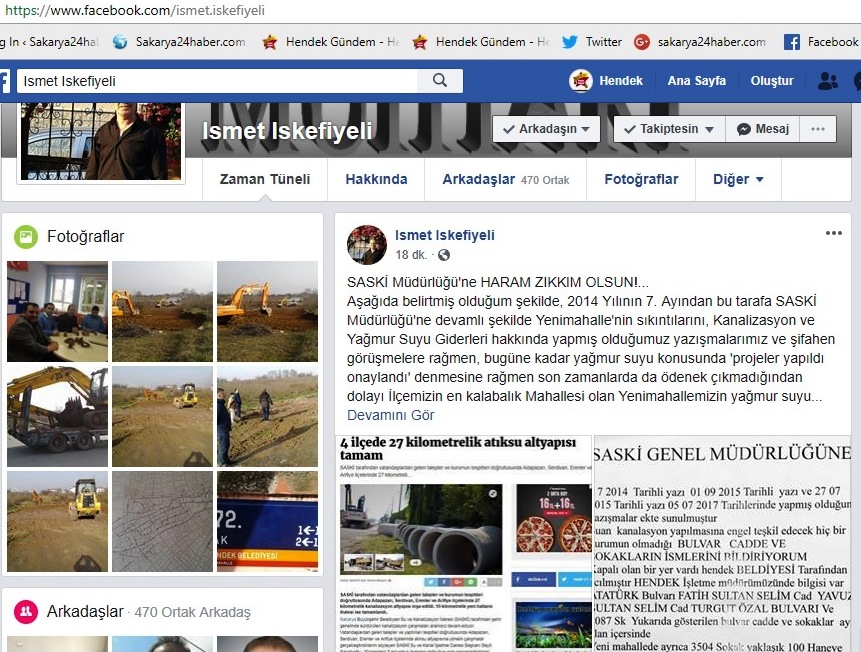Expand the Takiptesin follow dropdown
Image resolution: width=861 pixels, height=652 pixels.
coord(669,129)
